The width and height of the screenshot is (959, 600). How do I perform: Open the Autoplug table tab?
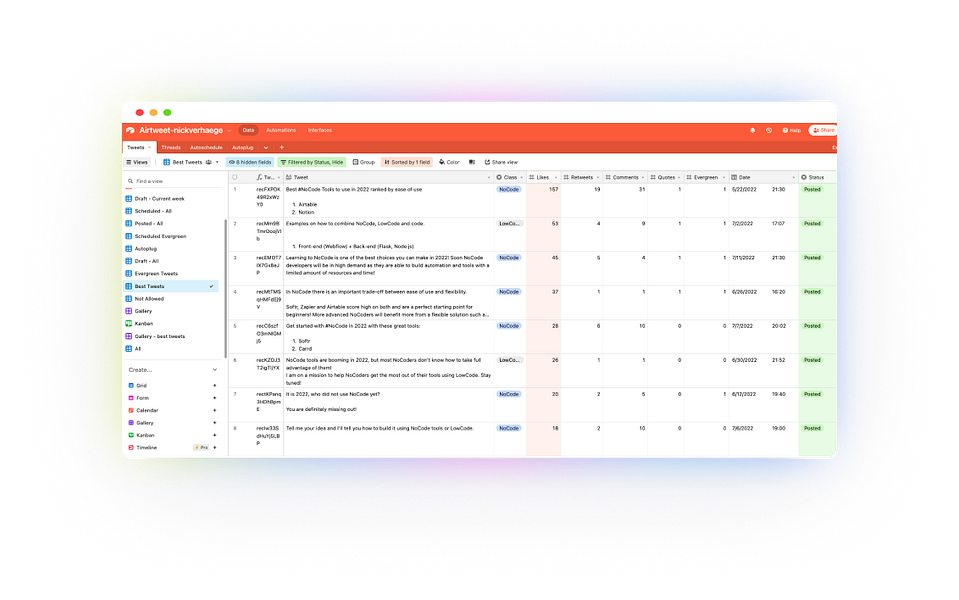pos(242,147)
